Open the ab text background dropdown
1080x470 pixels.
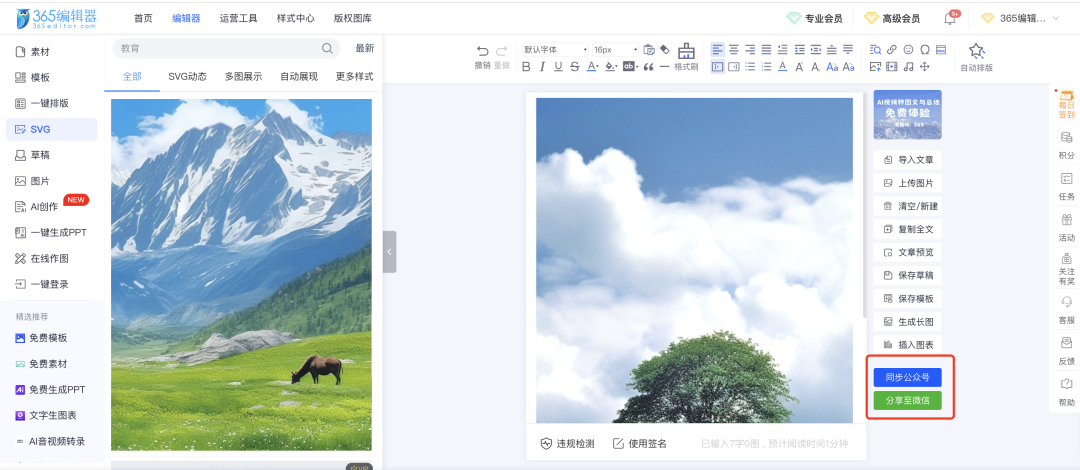click(x=630, y=67)
